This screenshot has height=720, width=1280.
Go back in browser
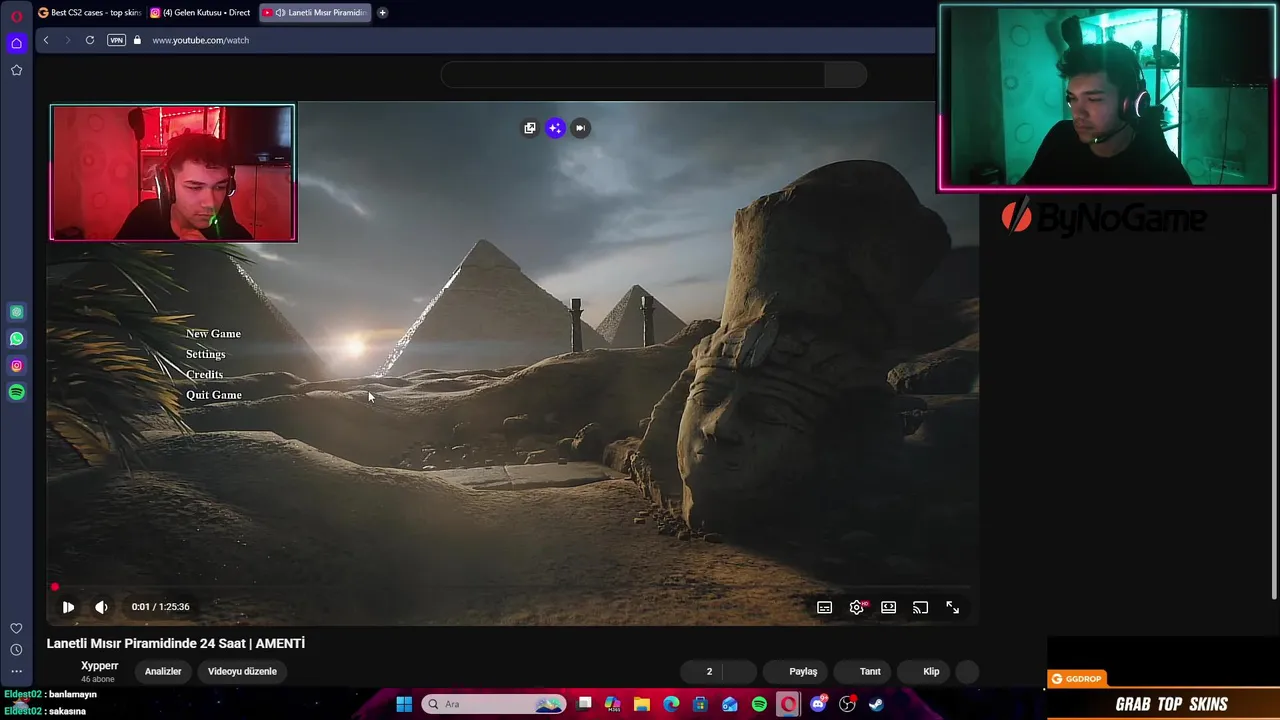tap(45, 40)
